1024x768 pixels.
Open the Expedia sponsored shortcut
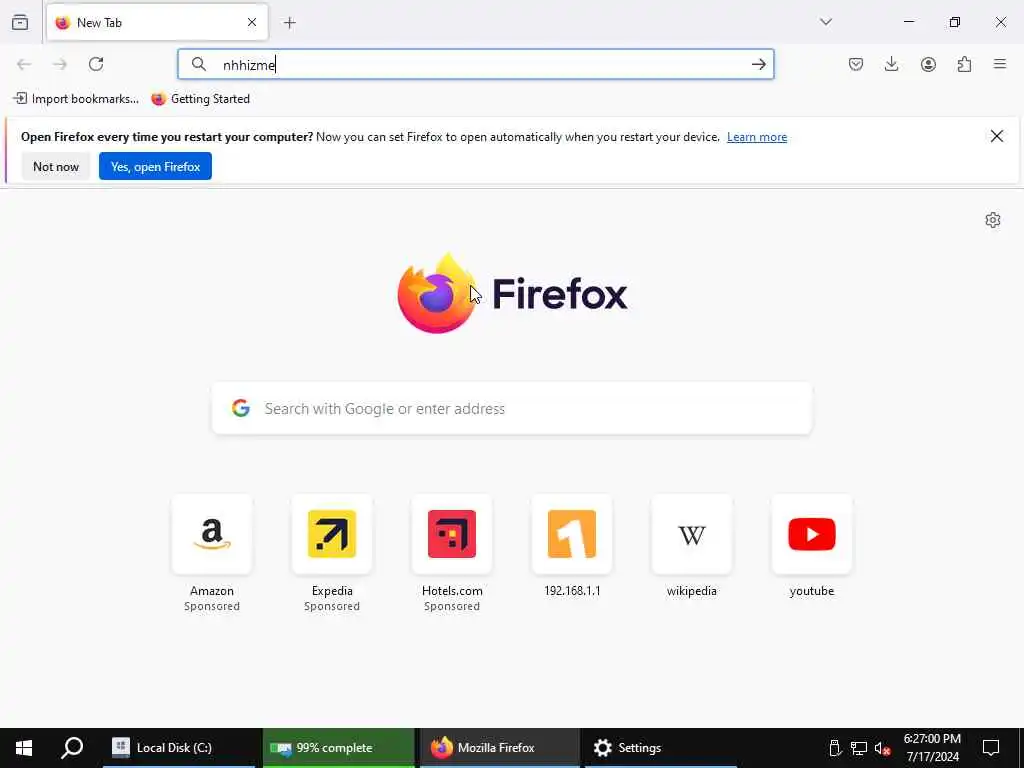pos(332,554)
